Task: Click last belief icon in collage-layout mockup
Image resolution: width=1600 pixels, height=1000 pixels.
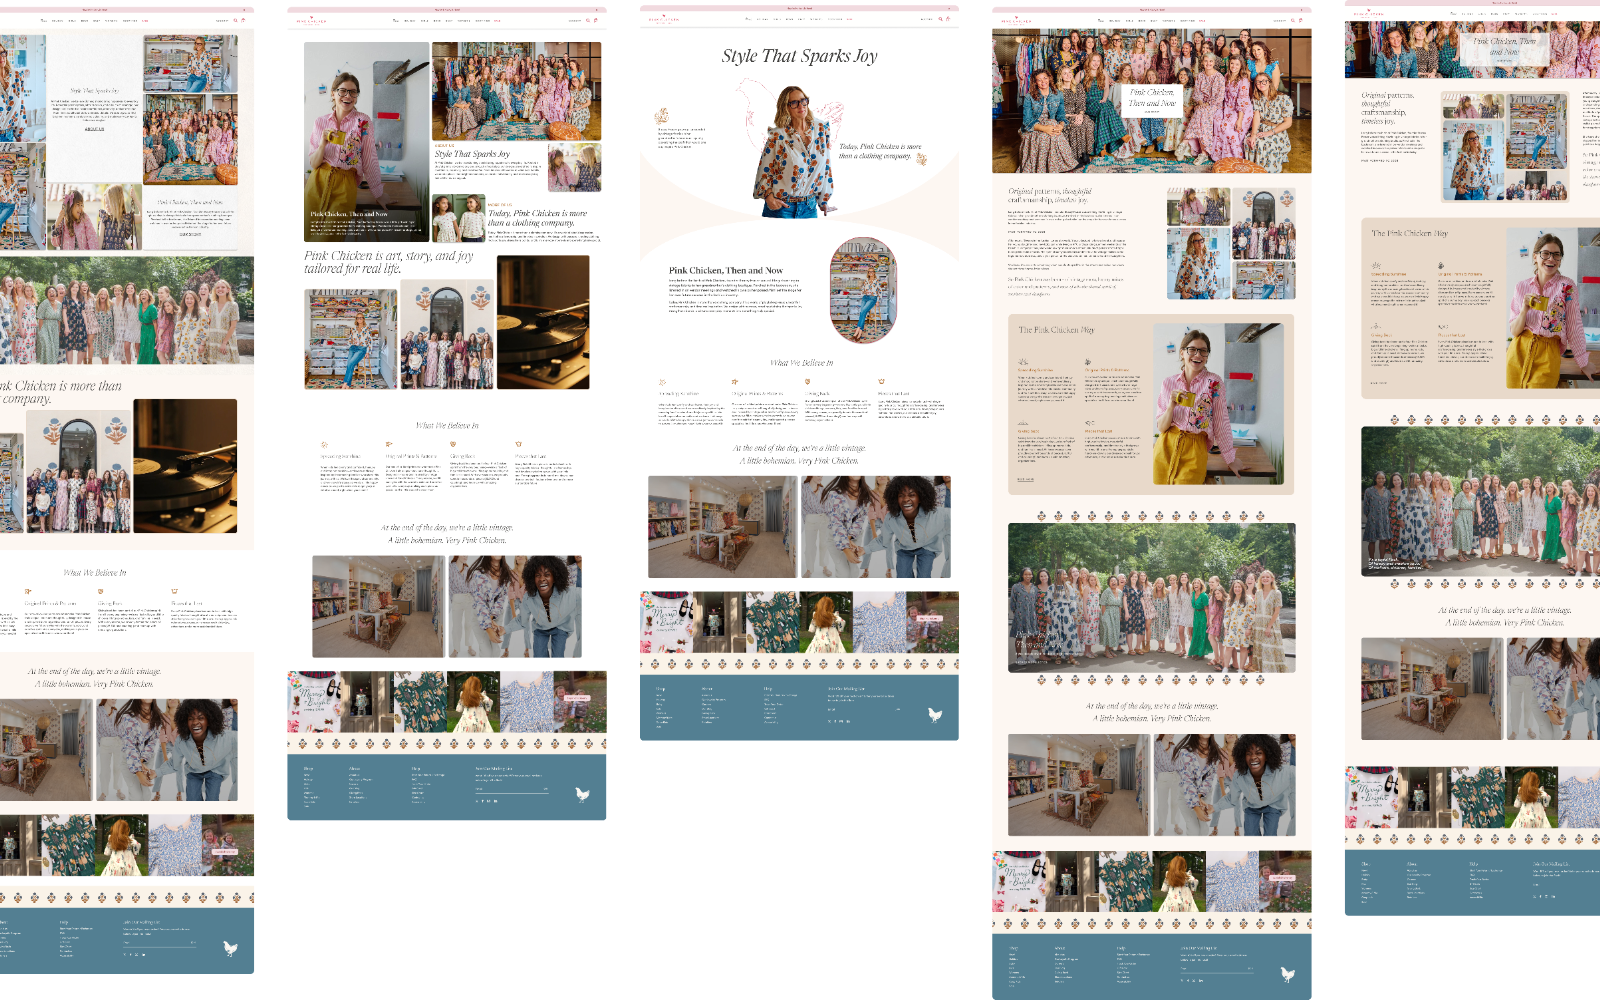Action: pyautogui.click(x=518, y=444)
